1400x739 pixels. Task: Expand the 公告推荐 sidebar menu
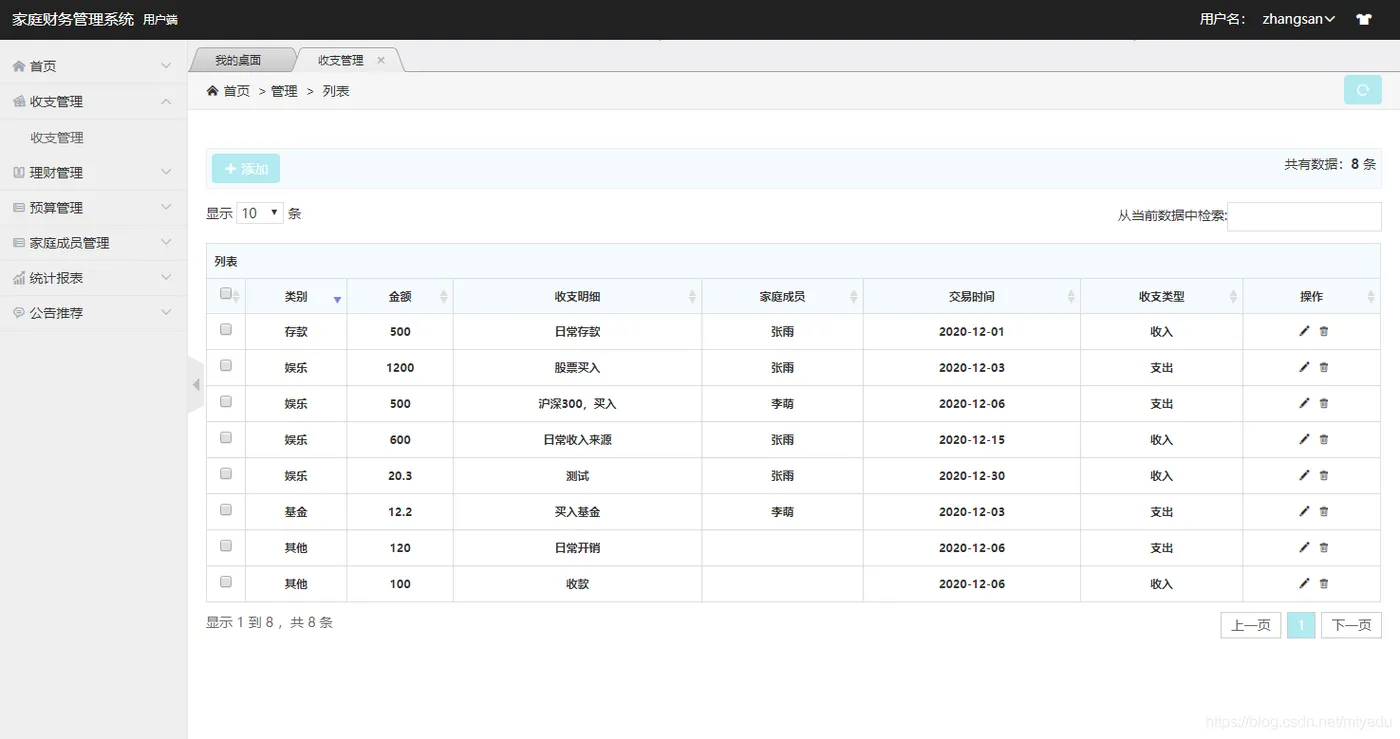coord(93,312)
